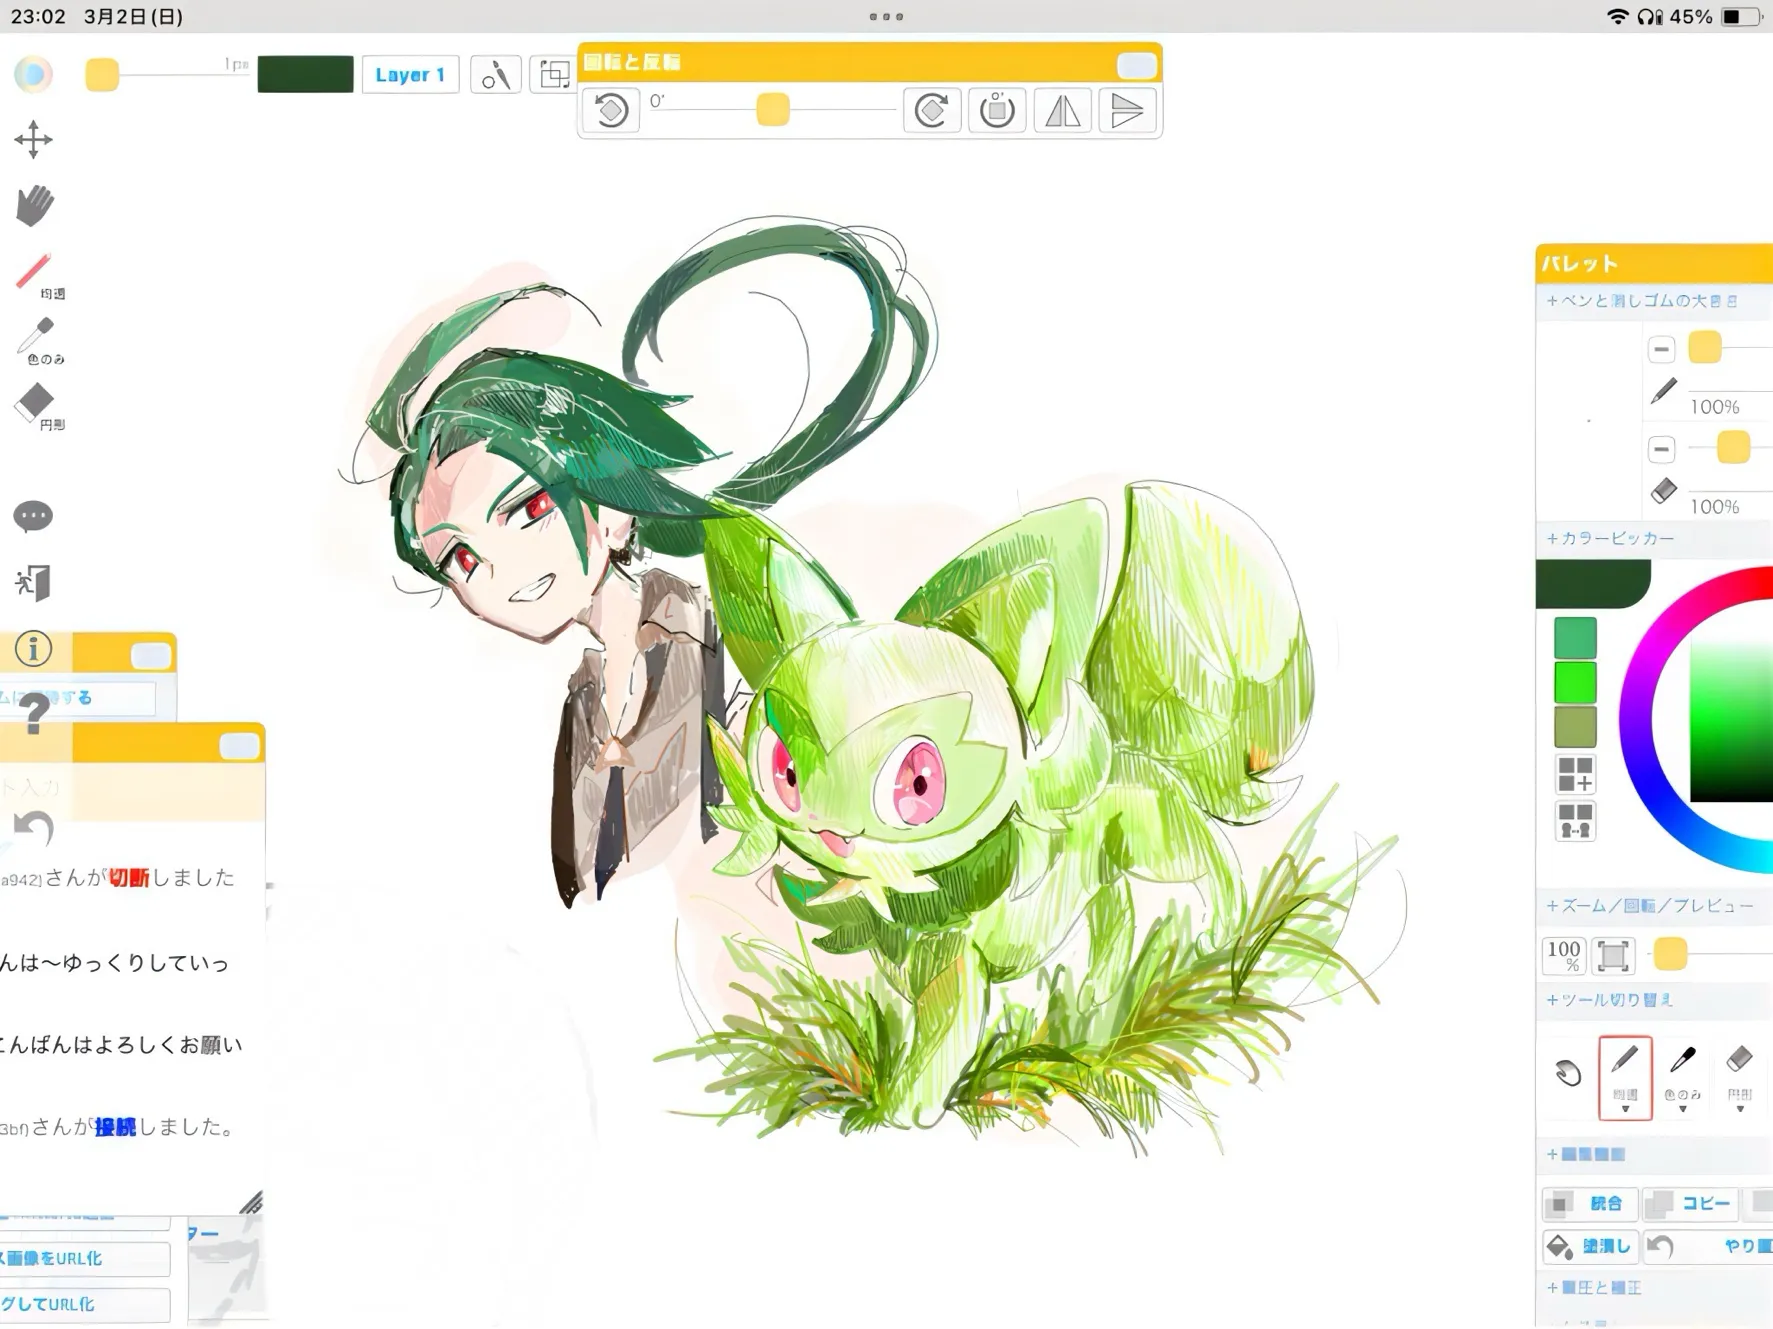Toggle the 回転と反転 panel collapse button
Screen dimensions: 1773x1329
1136,65
